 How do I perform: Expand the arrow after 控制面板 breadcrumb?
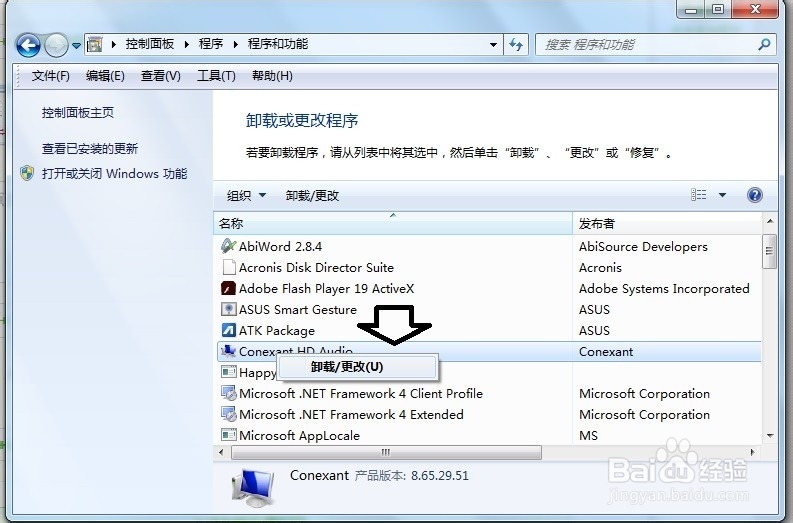coord(187,45)
